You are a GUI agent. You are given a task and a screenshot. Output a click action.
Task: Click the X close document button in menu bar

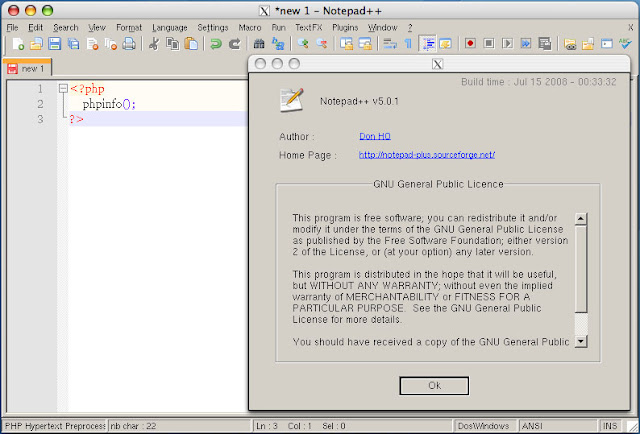click(631, 27)
